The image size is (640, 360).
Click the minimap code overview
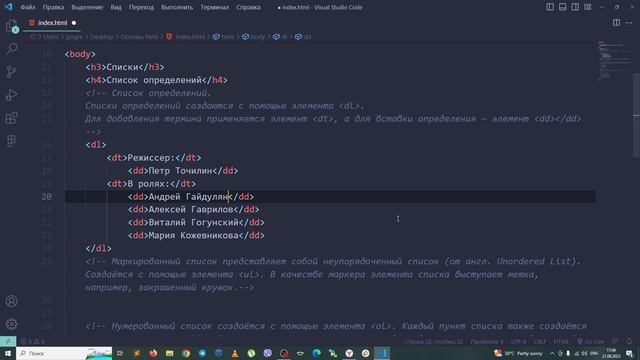pos(614,61)
